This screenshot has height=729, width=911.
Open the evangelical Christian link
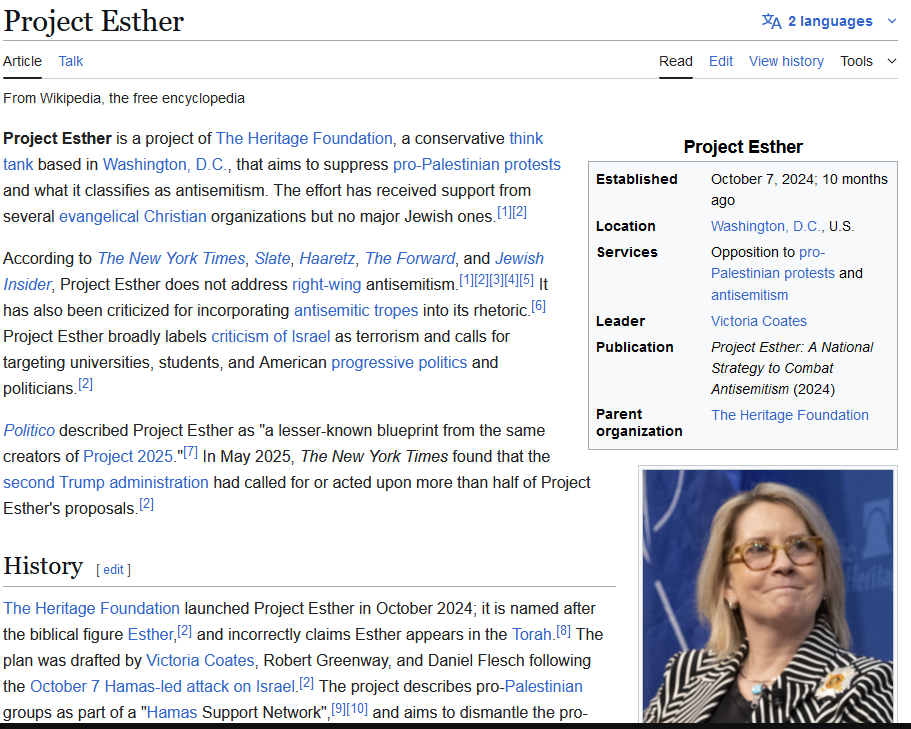(133, 217)
